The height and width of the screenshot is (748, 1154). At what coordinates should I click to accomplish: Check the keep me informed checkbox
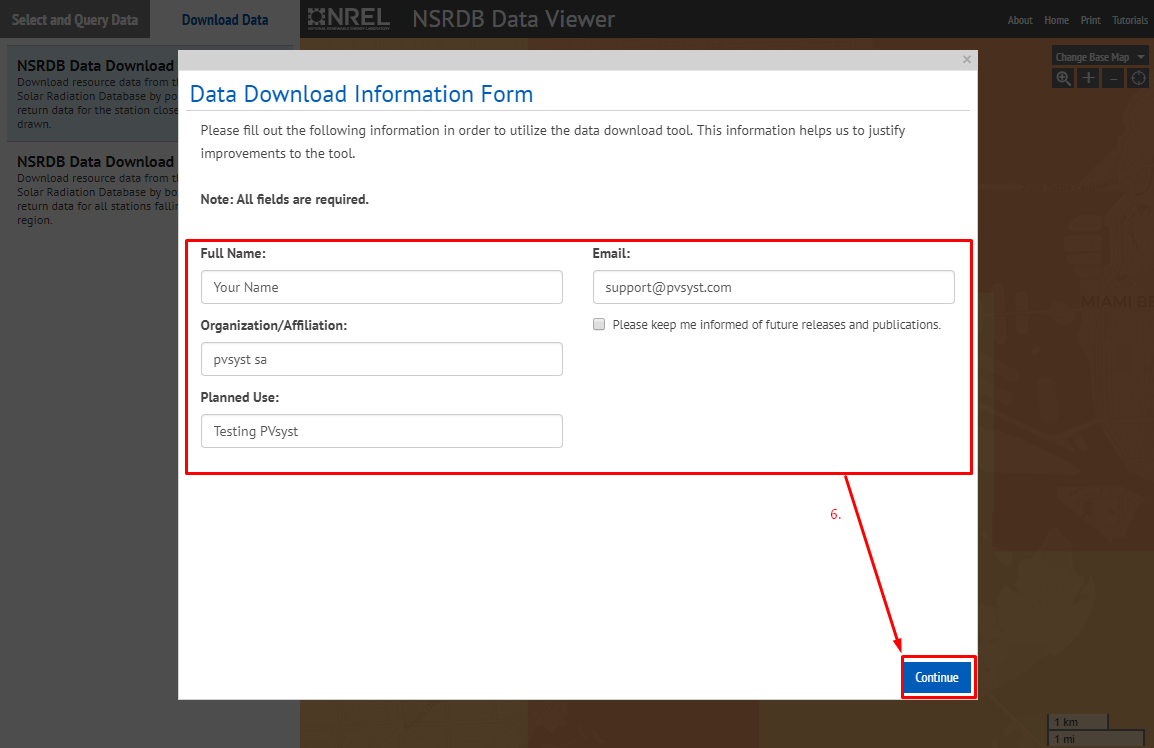[x=599, y=324]
